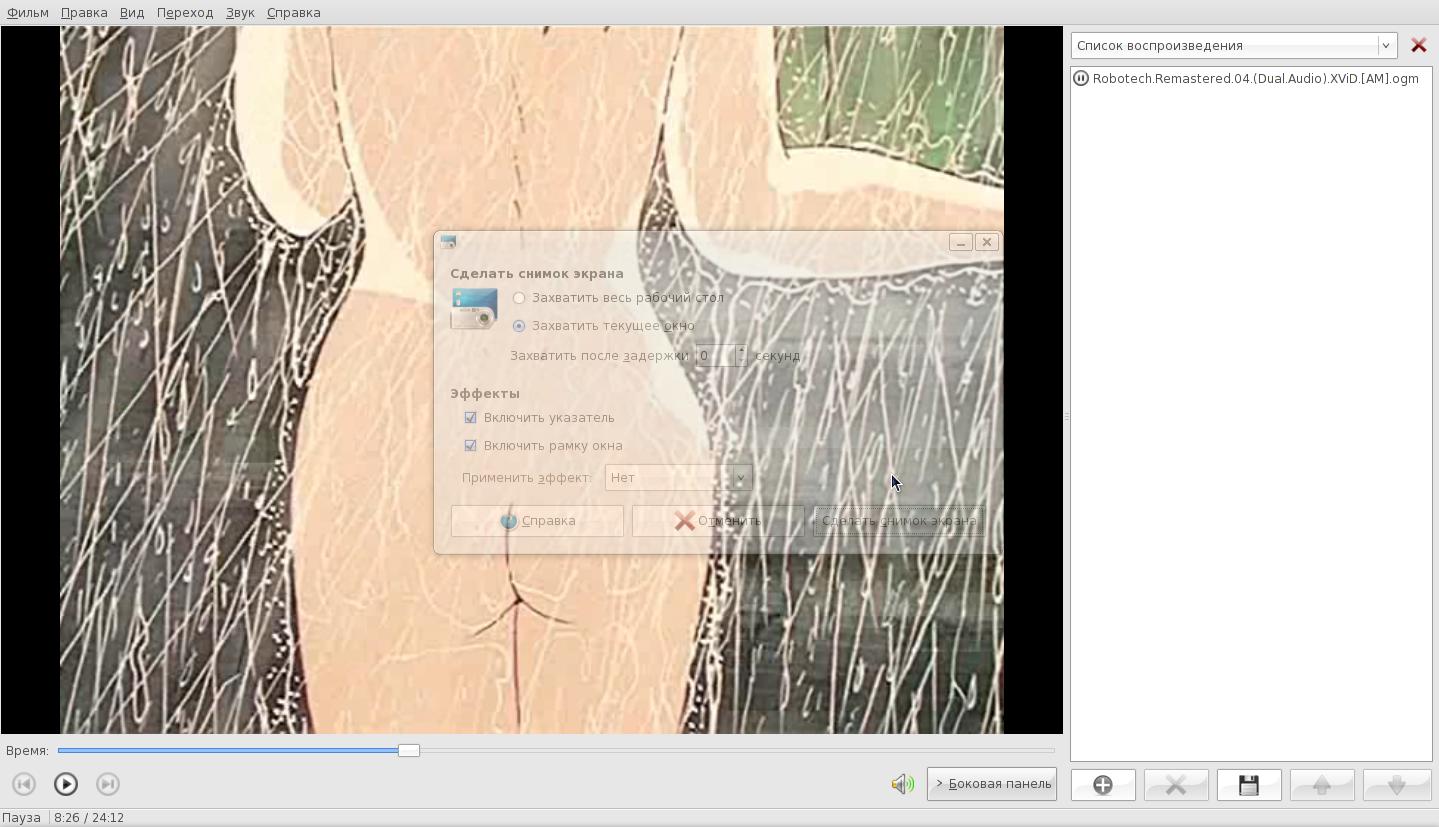
Task: Toggle Включить рамку окна checkbox
Action: pos(470,446)
